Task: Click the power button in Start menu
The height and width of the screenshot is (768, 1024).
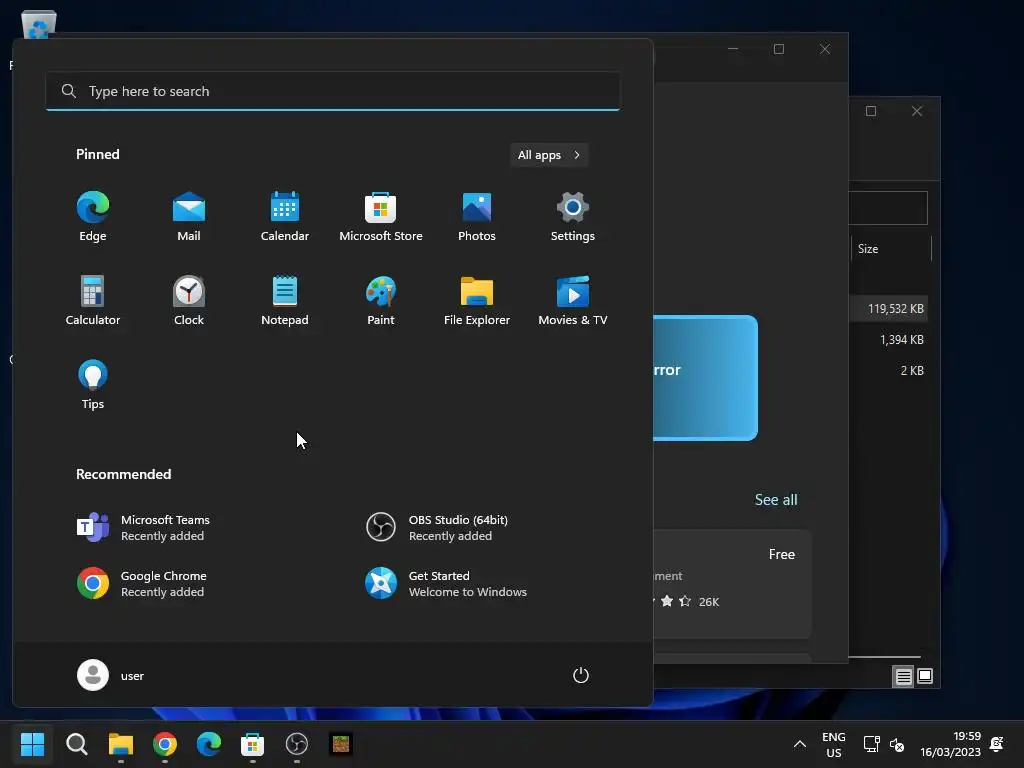Action: [x=581, y=675]
